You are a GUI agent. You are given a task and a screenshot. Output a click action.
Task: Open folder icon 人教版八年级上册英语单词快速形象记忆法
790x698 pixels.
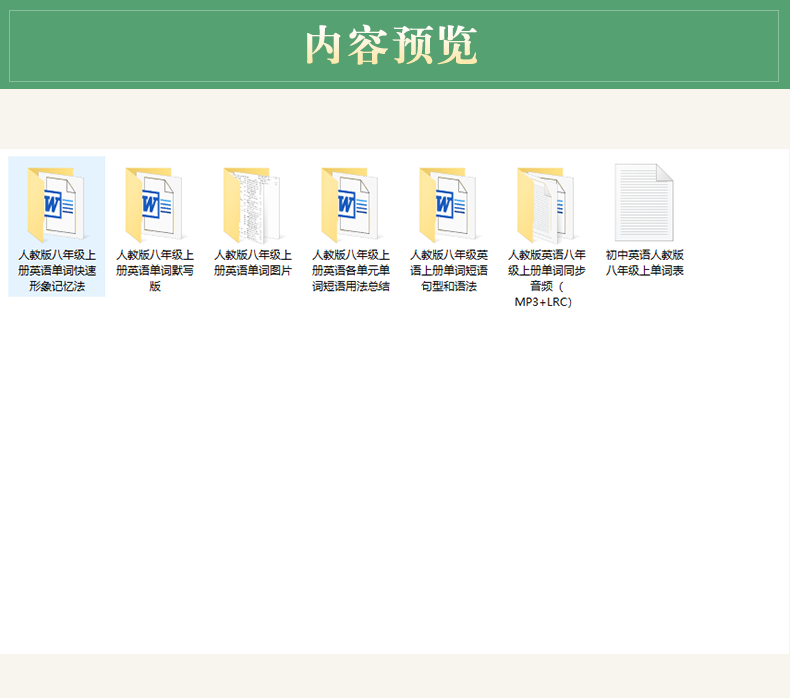coord(56,204)
